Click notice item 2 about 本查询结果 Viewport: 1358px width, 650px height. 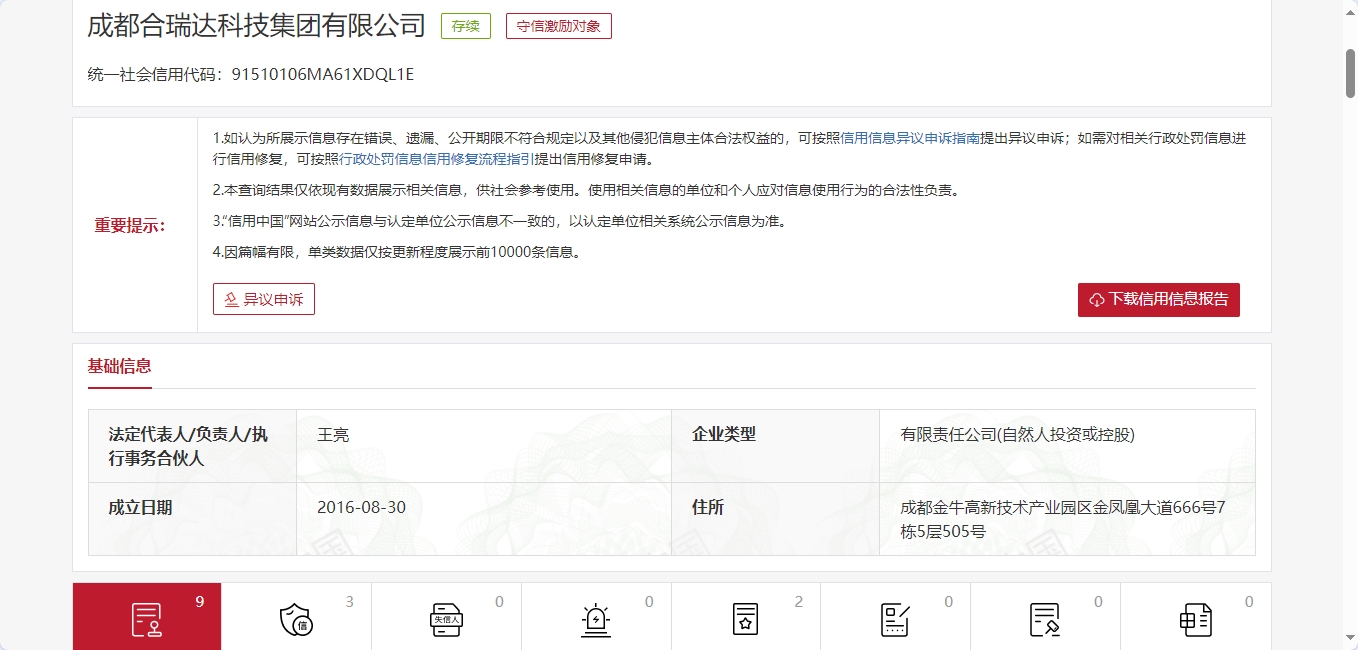(586, 190)
